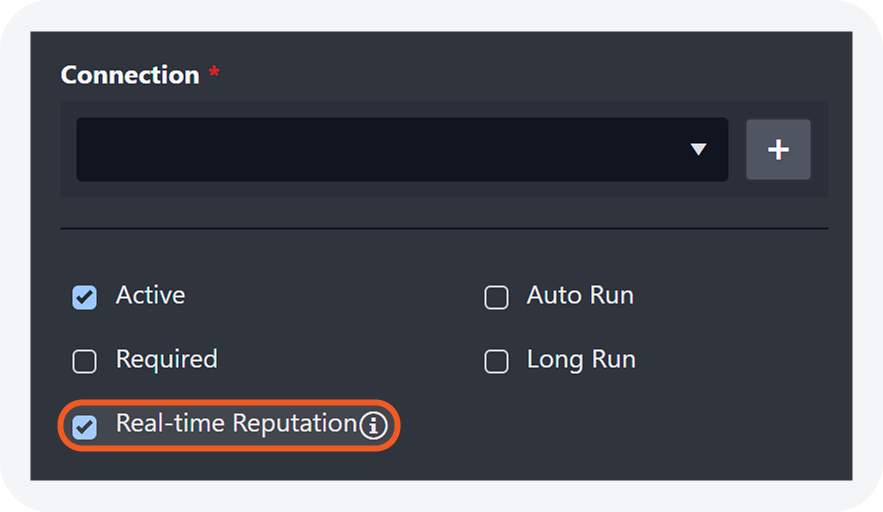Viewport: 883px width, 512px height.
Task: Click the plus button to add a connection
Action: point(778,150)
